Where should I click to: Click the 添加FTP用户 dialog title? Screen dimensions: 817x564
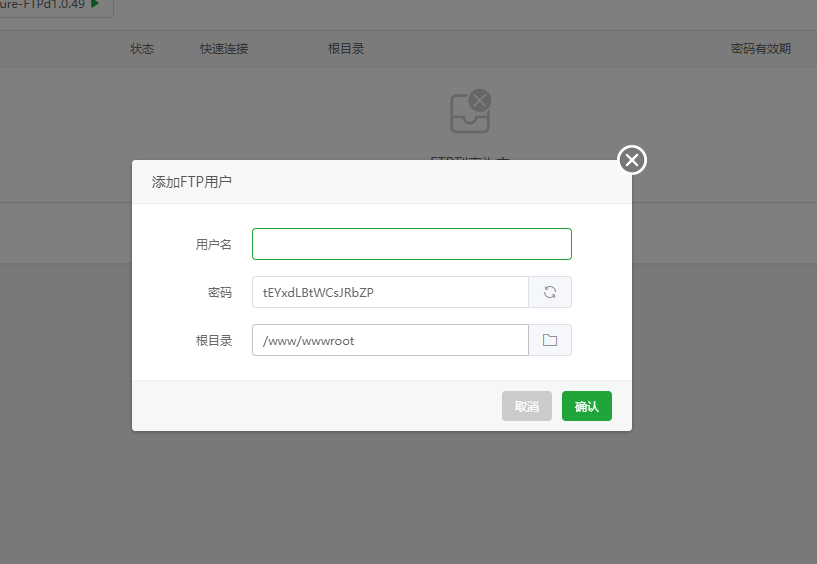pos(192,182)
